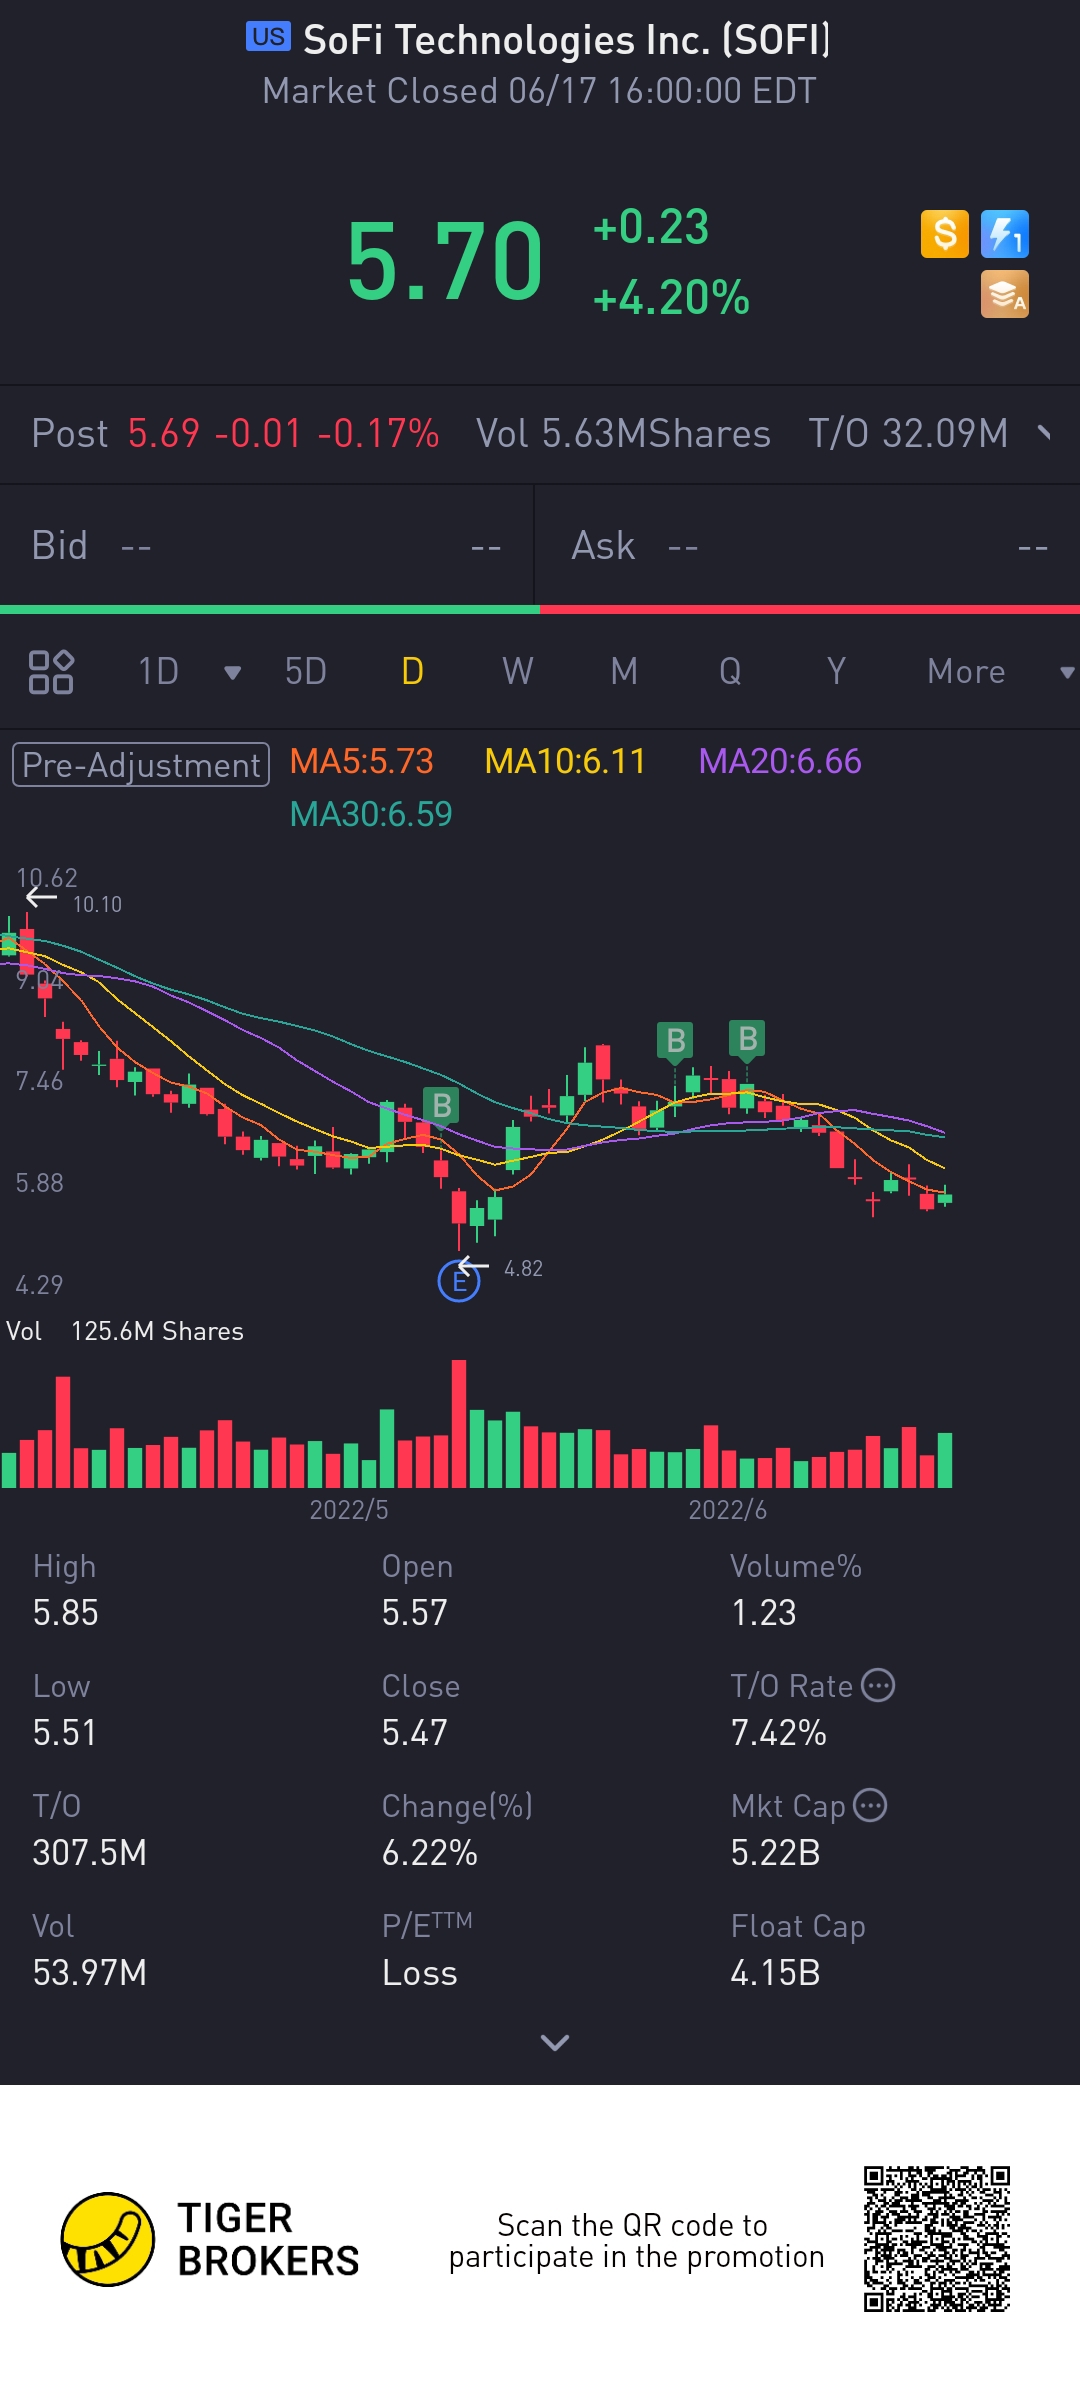Tap the Vol 125.6M Shares label
This screenshot has height=2395, width=1080.
(x=125, y=1331)
